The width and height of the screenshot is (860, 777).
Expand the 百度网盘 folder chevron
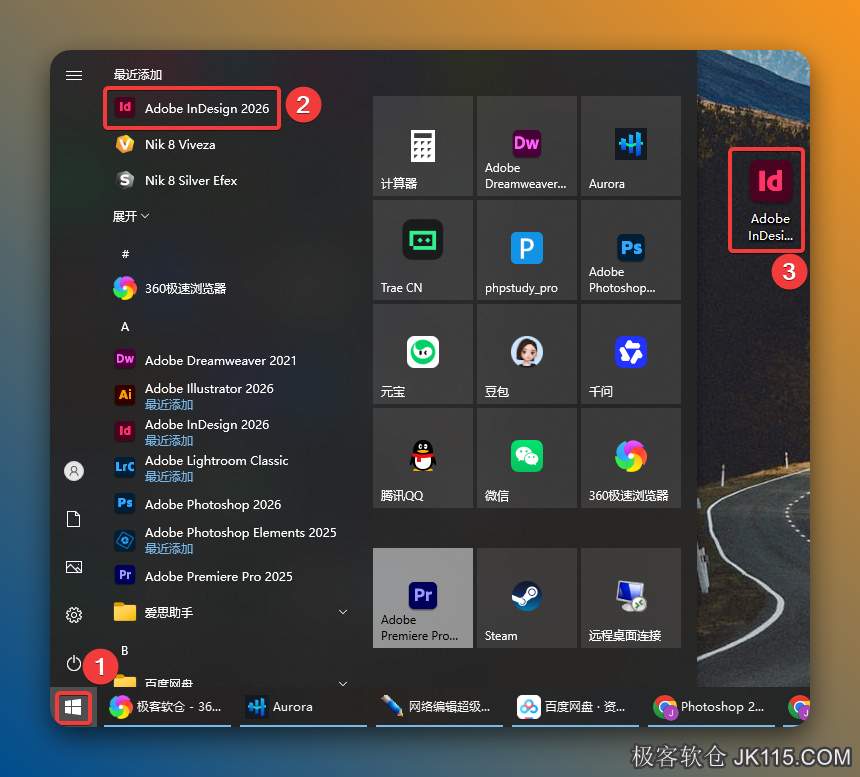343,683
